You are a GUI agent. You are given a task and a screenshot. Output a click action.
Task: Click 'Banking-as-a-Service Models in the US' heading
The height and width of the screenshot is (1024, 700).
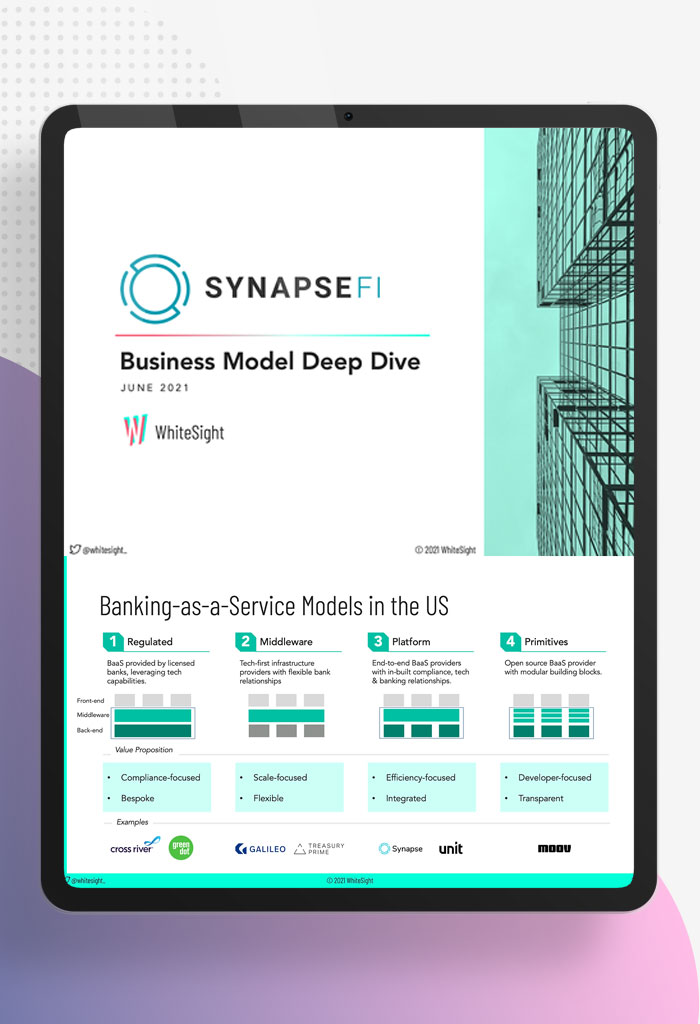[274, 606]
